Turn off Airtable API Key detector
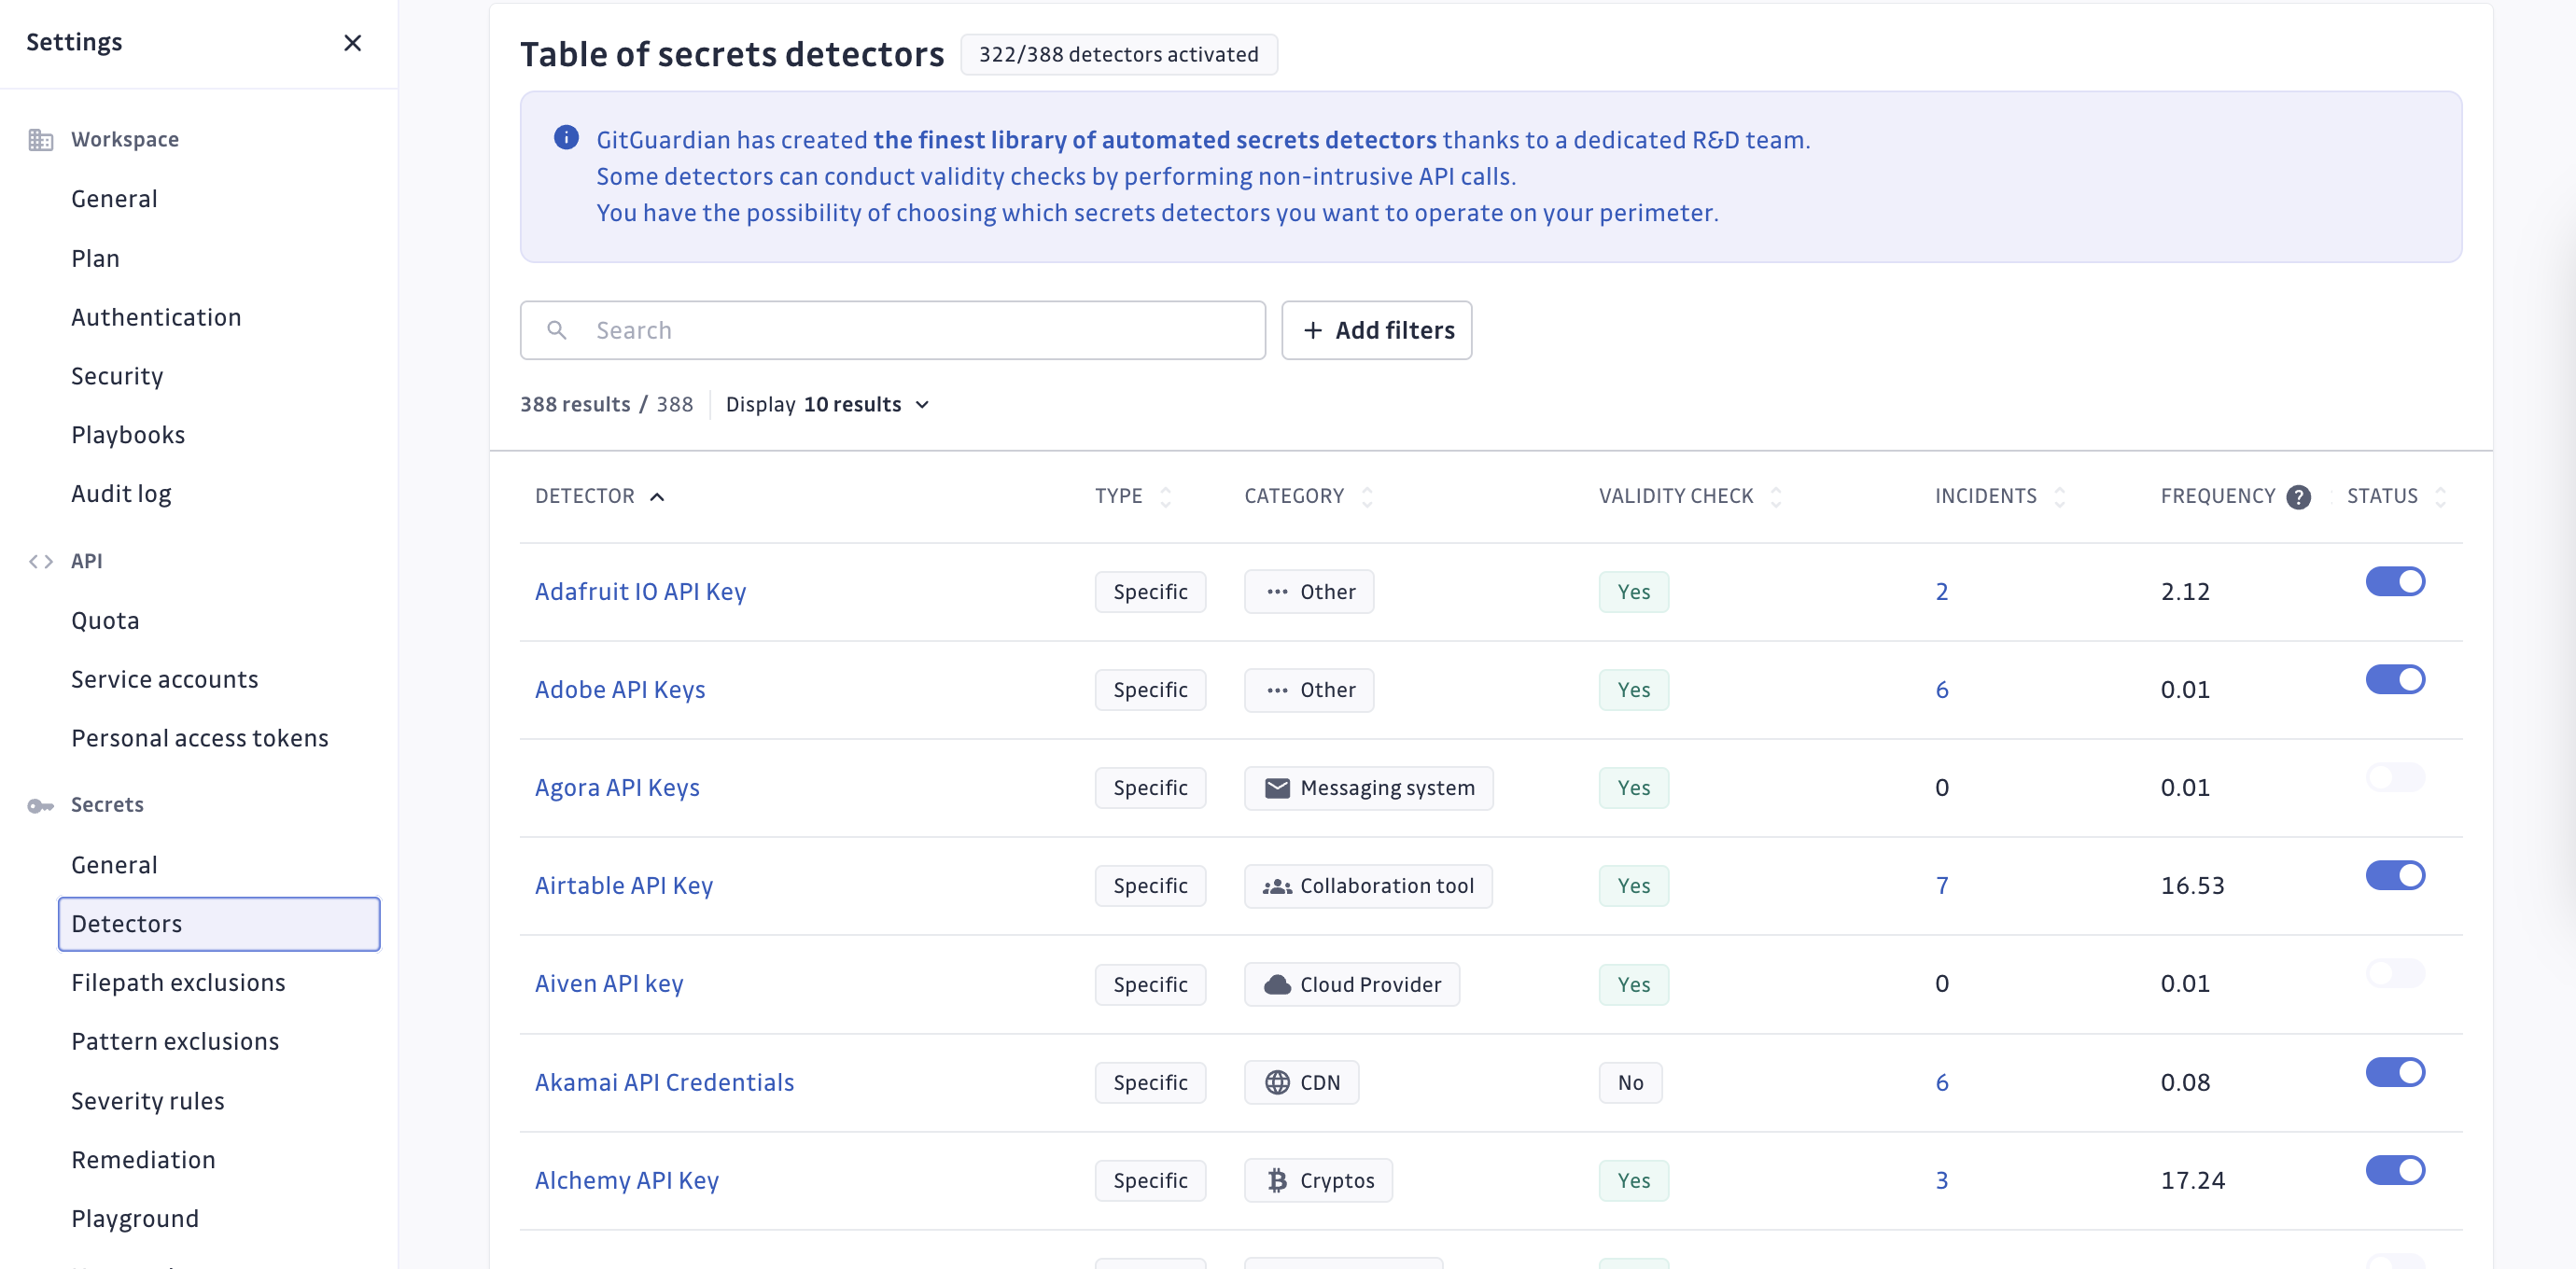 click(x=2394, y=876)
